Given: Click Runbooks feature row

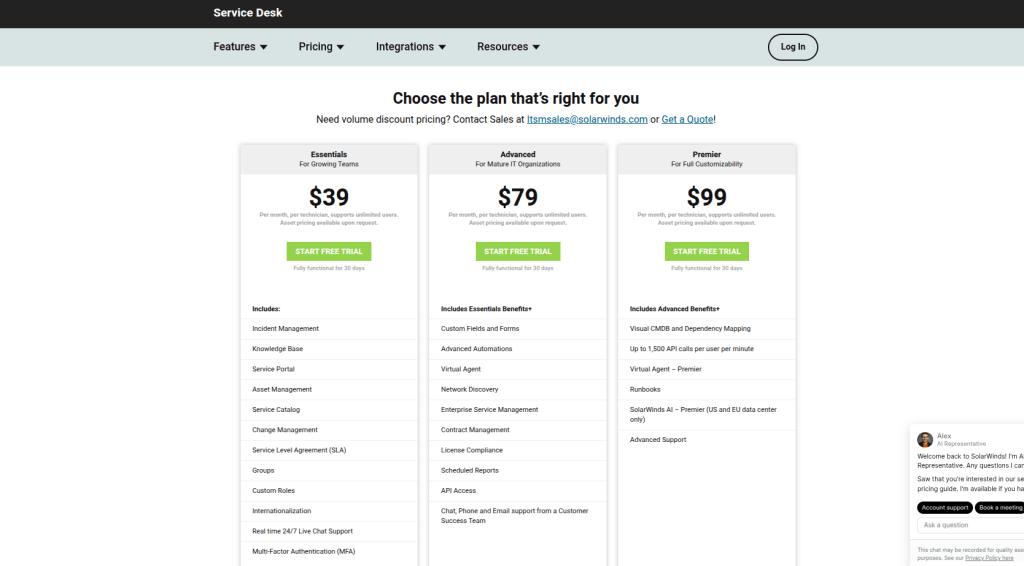Looking at the screenshot, I should 707,390.
